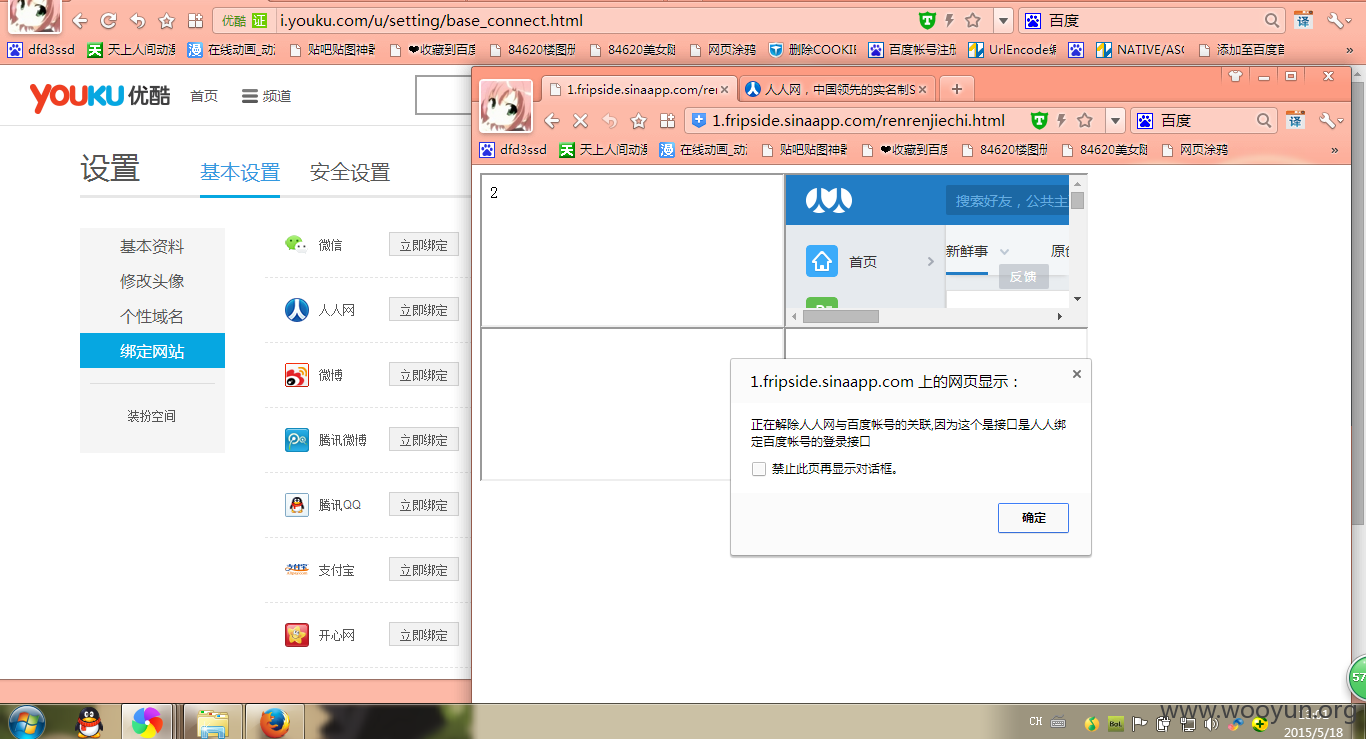This screenshot has width=1366, height=739.
Task: Switch to 安全设置 tab
Action: [x=350, y=172]
